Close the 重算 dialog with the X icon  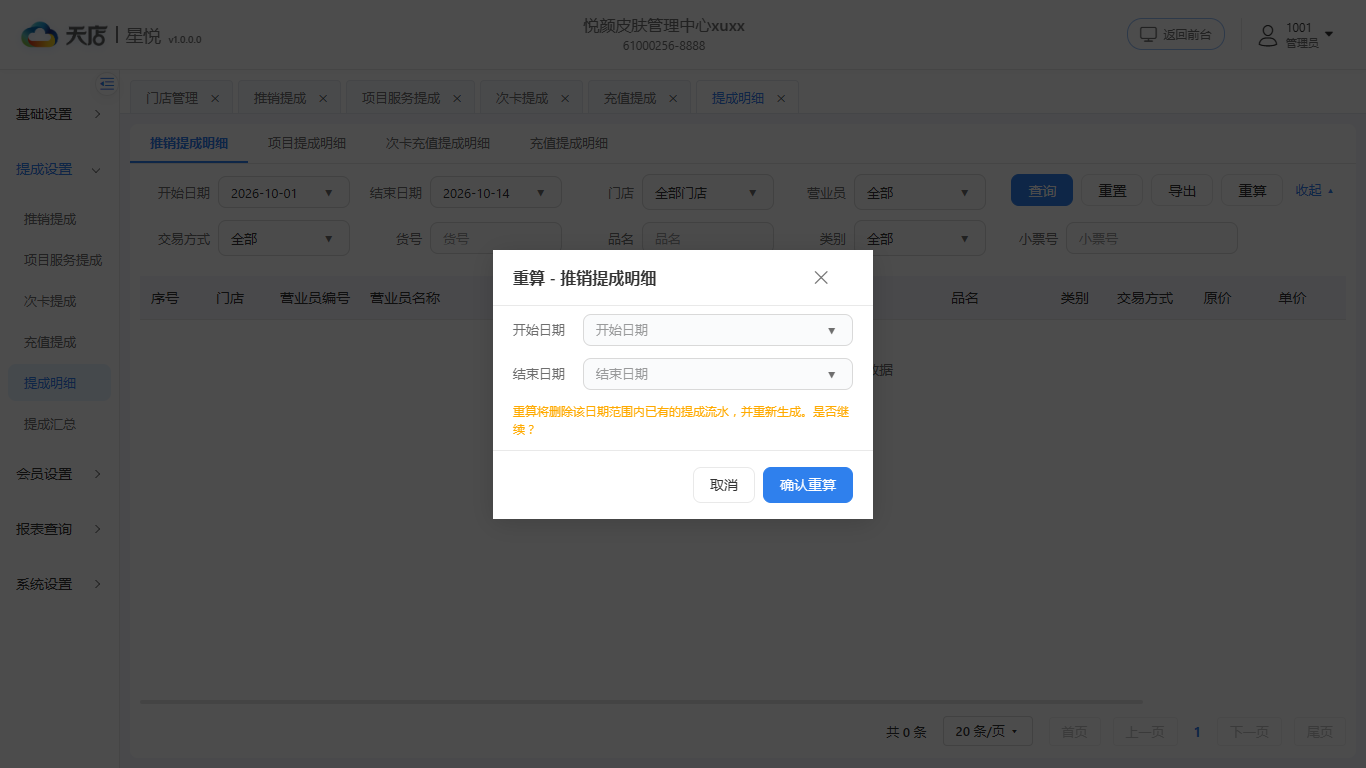821,278
